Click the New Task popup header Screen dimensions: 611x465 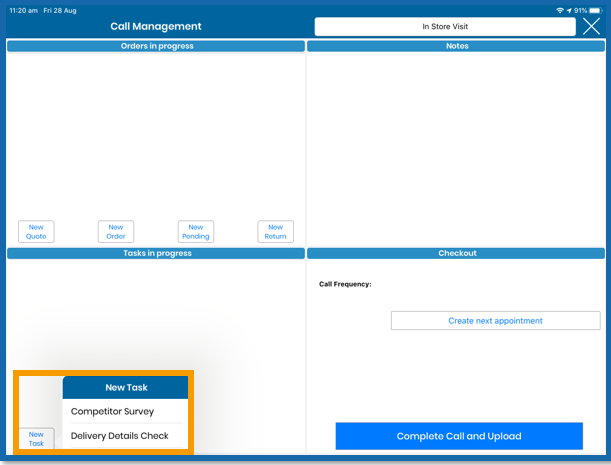click(x=125, y=387)
